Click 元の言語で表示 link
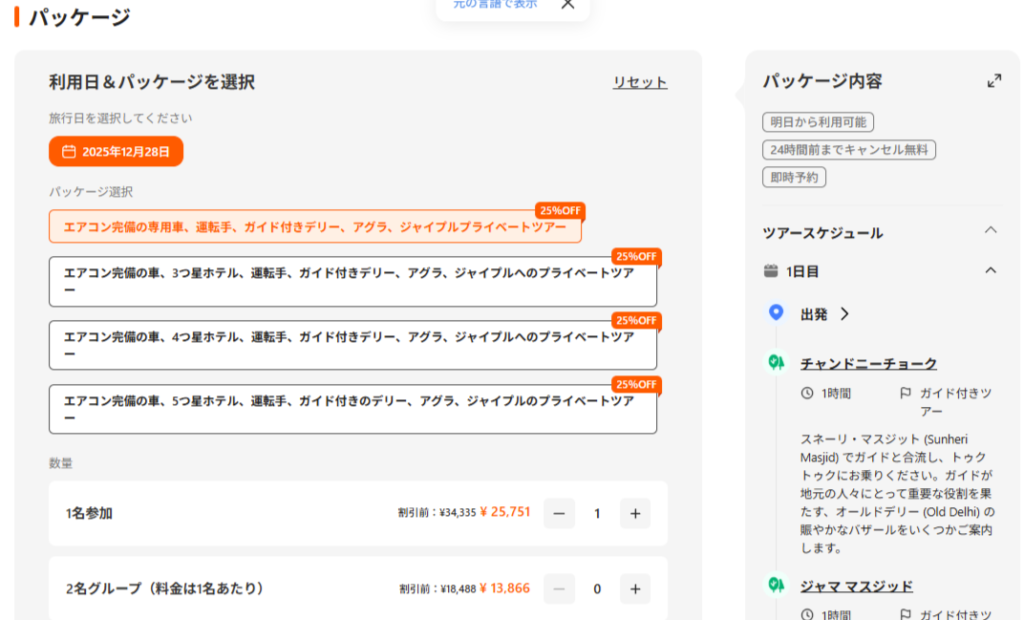Viewport: 1024px width, 620px height. click(495, 5)
